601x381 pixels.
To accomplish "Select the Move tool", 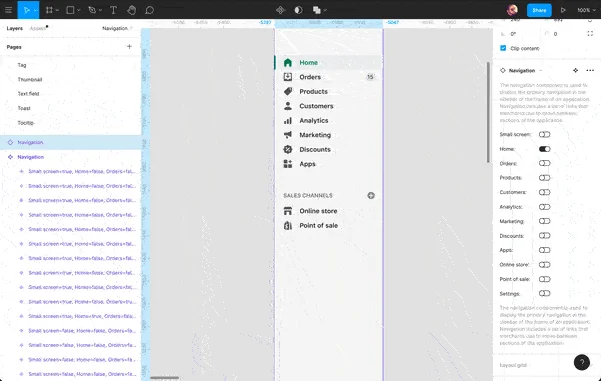I will (26, 10).
